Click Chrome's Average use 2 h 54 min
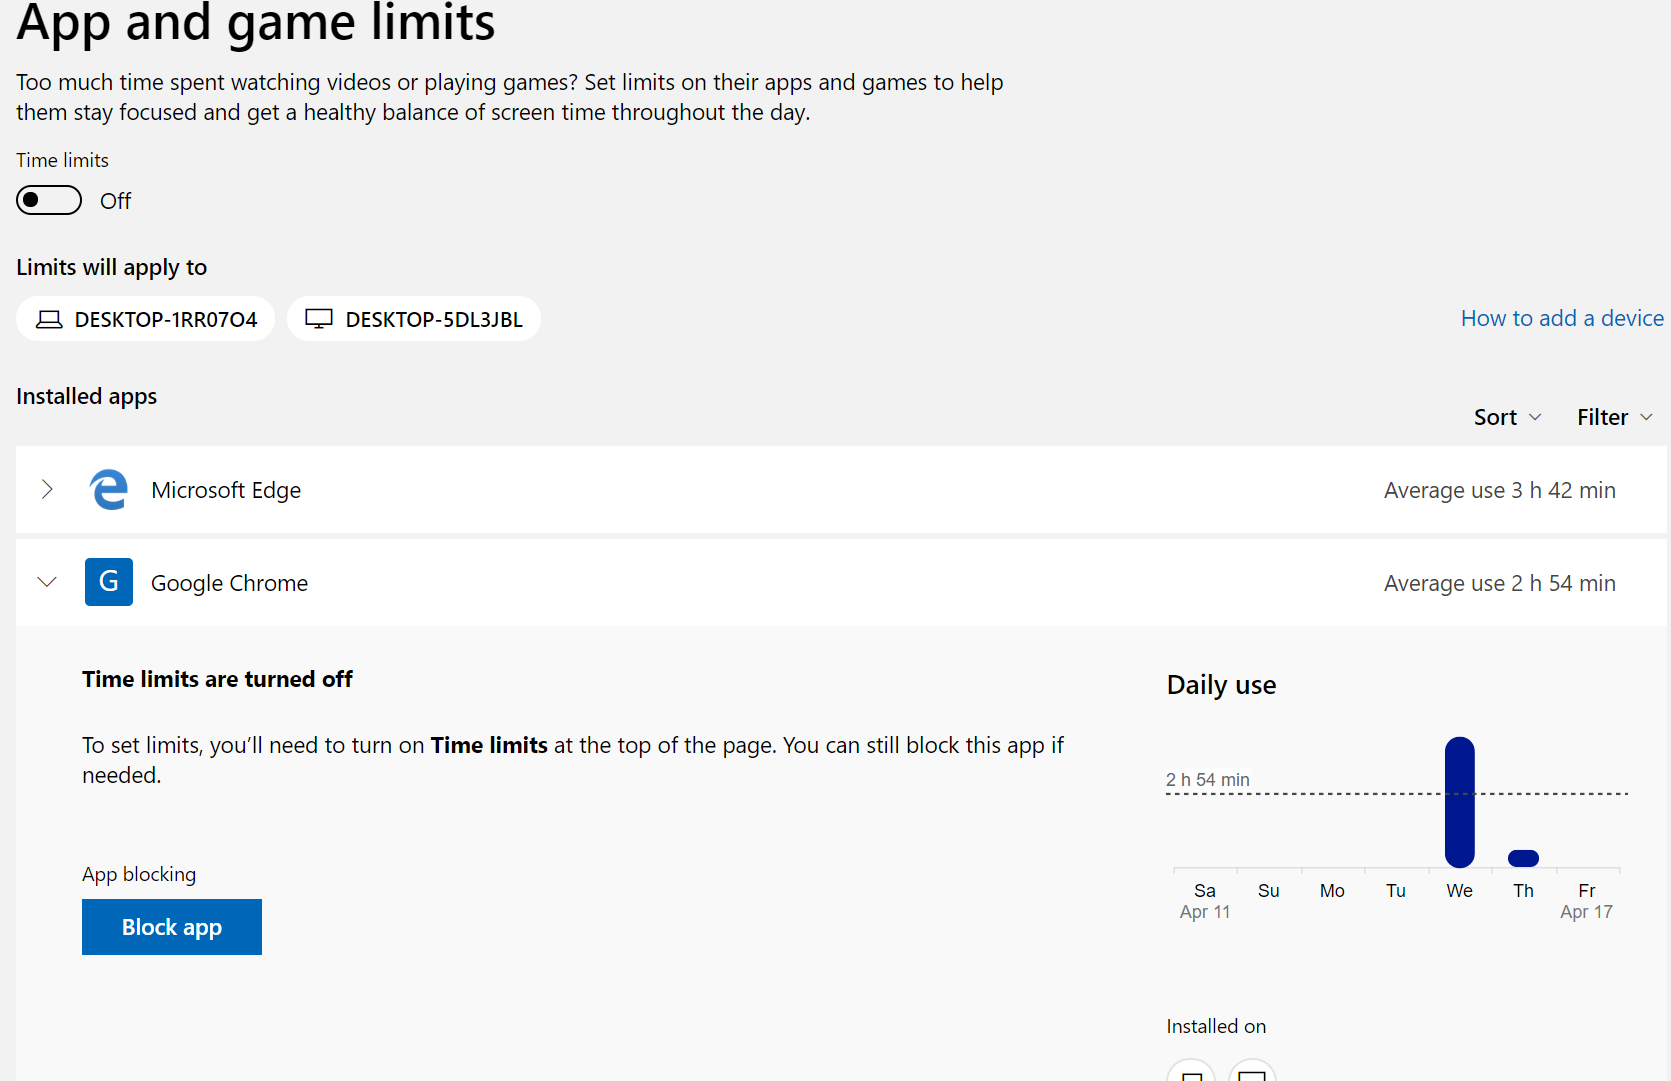 [x=1499, y=583]
